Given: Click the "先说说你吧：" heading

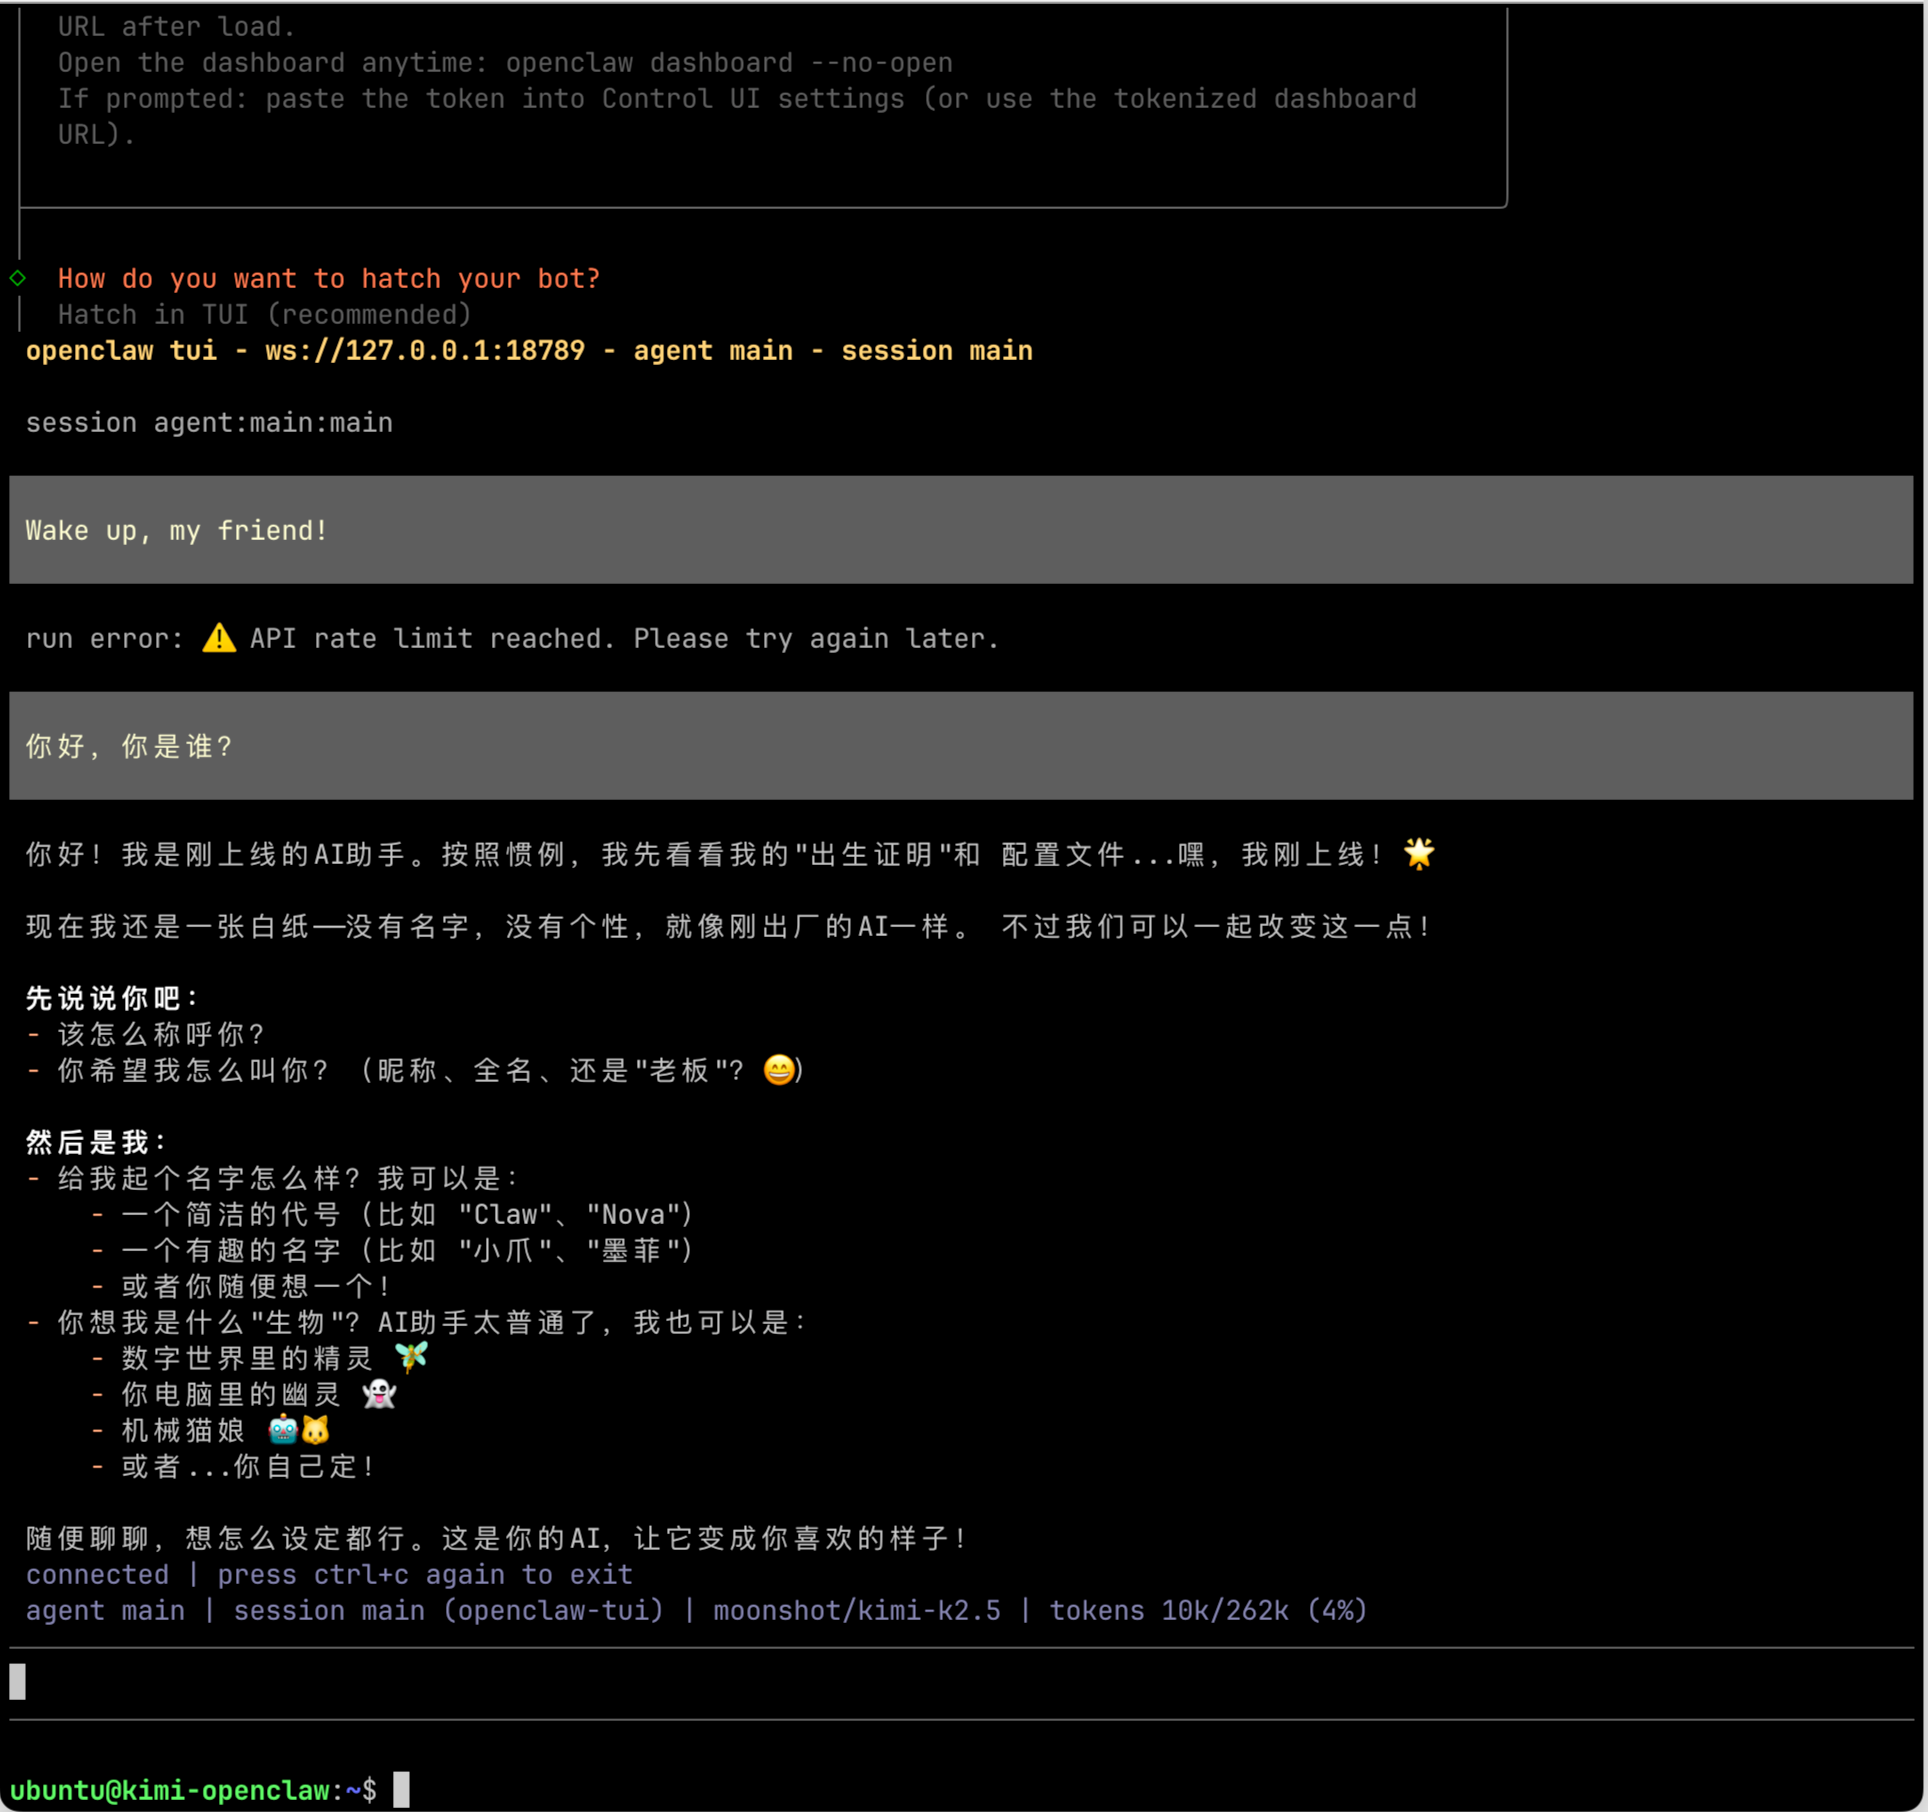Looking at the screenshot, I should click(x=113, y=998).
